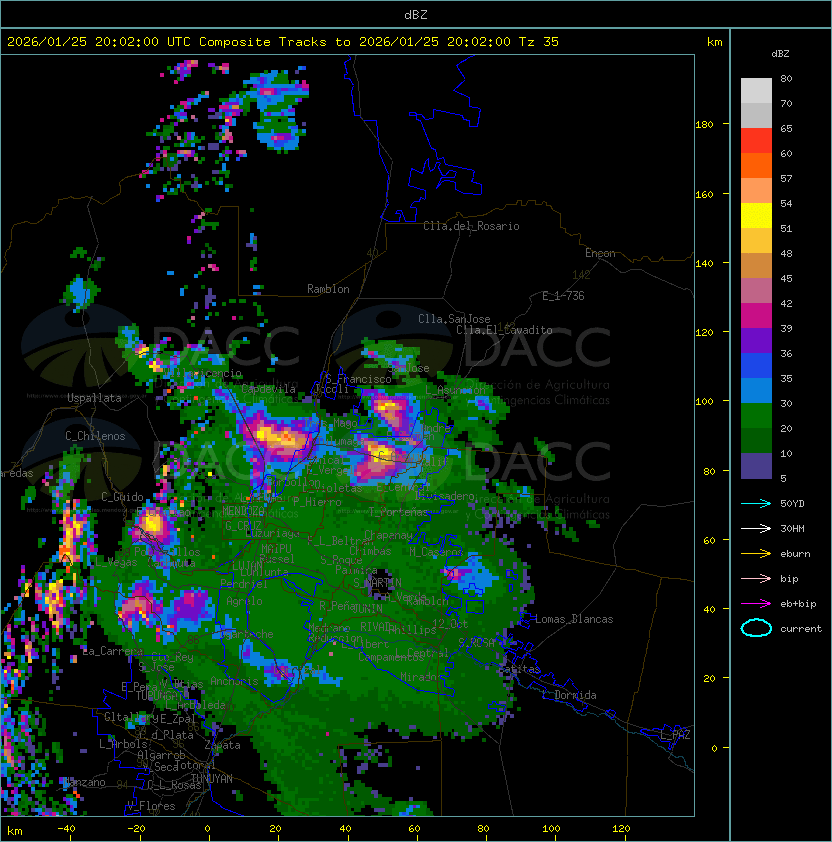Viewport: 832px width, 842px height.
Task: Pick the purple swatch between 39 and 36
Action: pyautogui.click(x=756, y=340)
